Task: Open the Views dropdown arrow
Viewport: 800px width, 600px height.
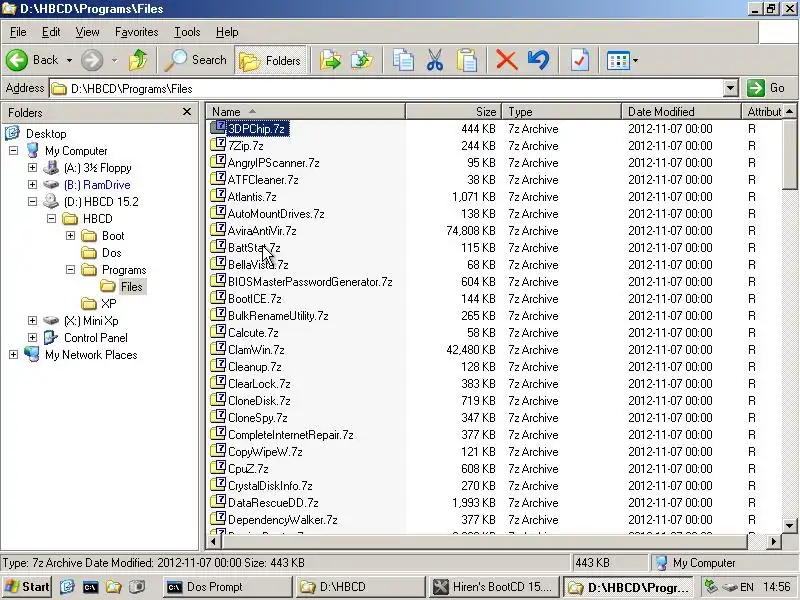Action: (x=635, y=61)
